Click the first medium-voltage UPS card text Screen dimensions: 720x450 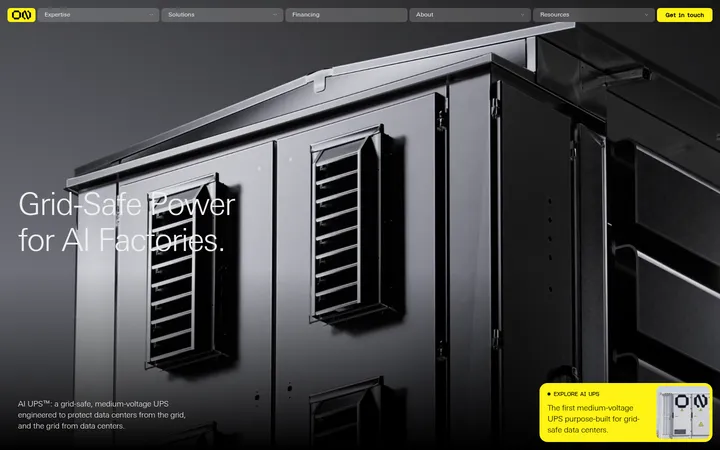[x=593, y=419]
